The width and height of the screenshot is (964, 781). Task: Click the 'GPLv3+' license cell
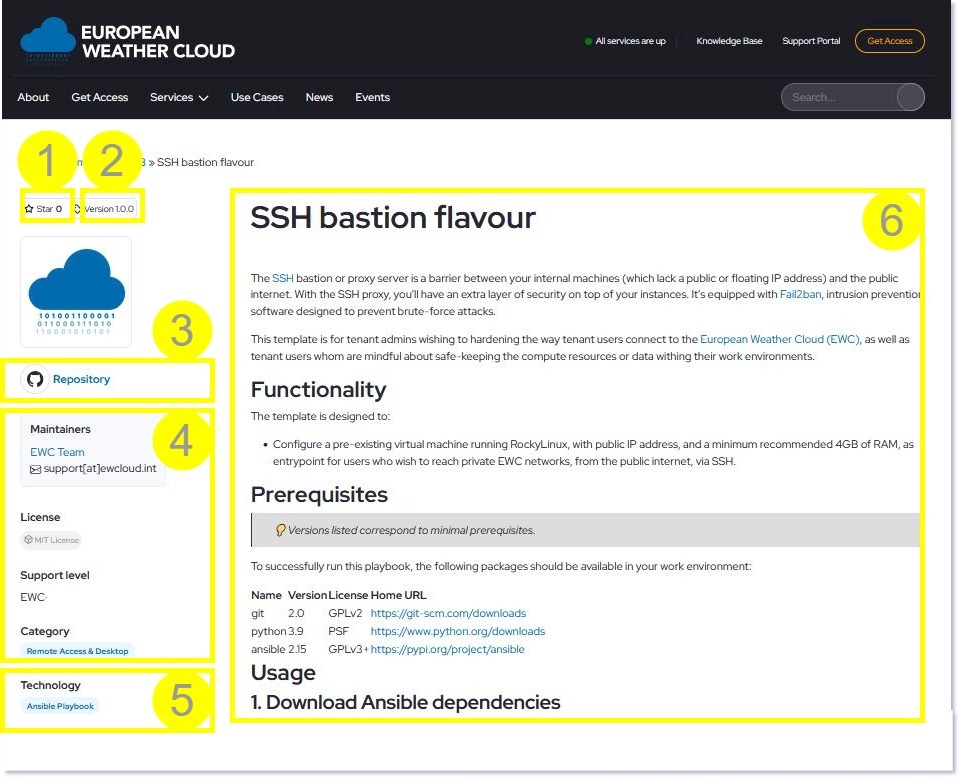point(349,649)
